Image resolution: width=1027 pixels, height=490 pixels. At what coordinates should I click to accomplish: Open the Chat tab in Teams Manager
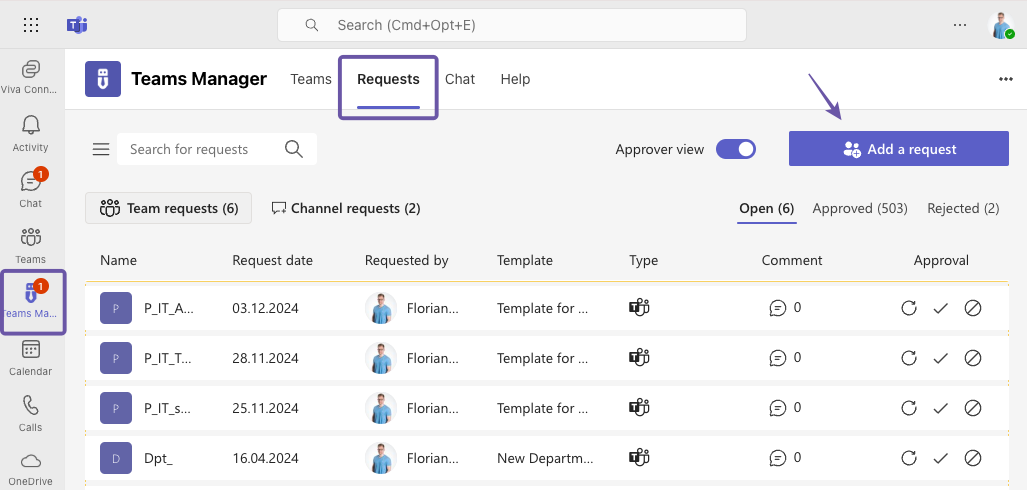460,79
